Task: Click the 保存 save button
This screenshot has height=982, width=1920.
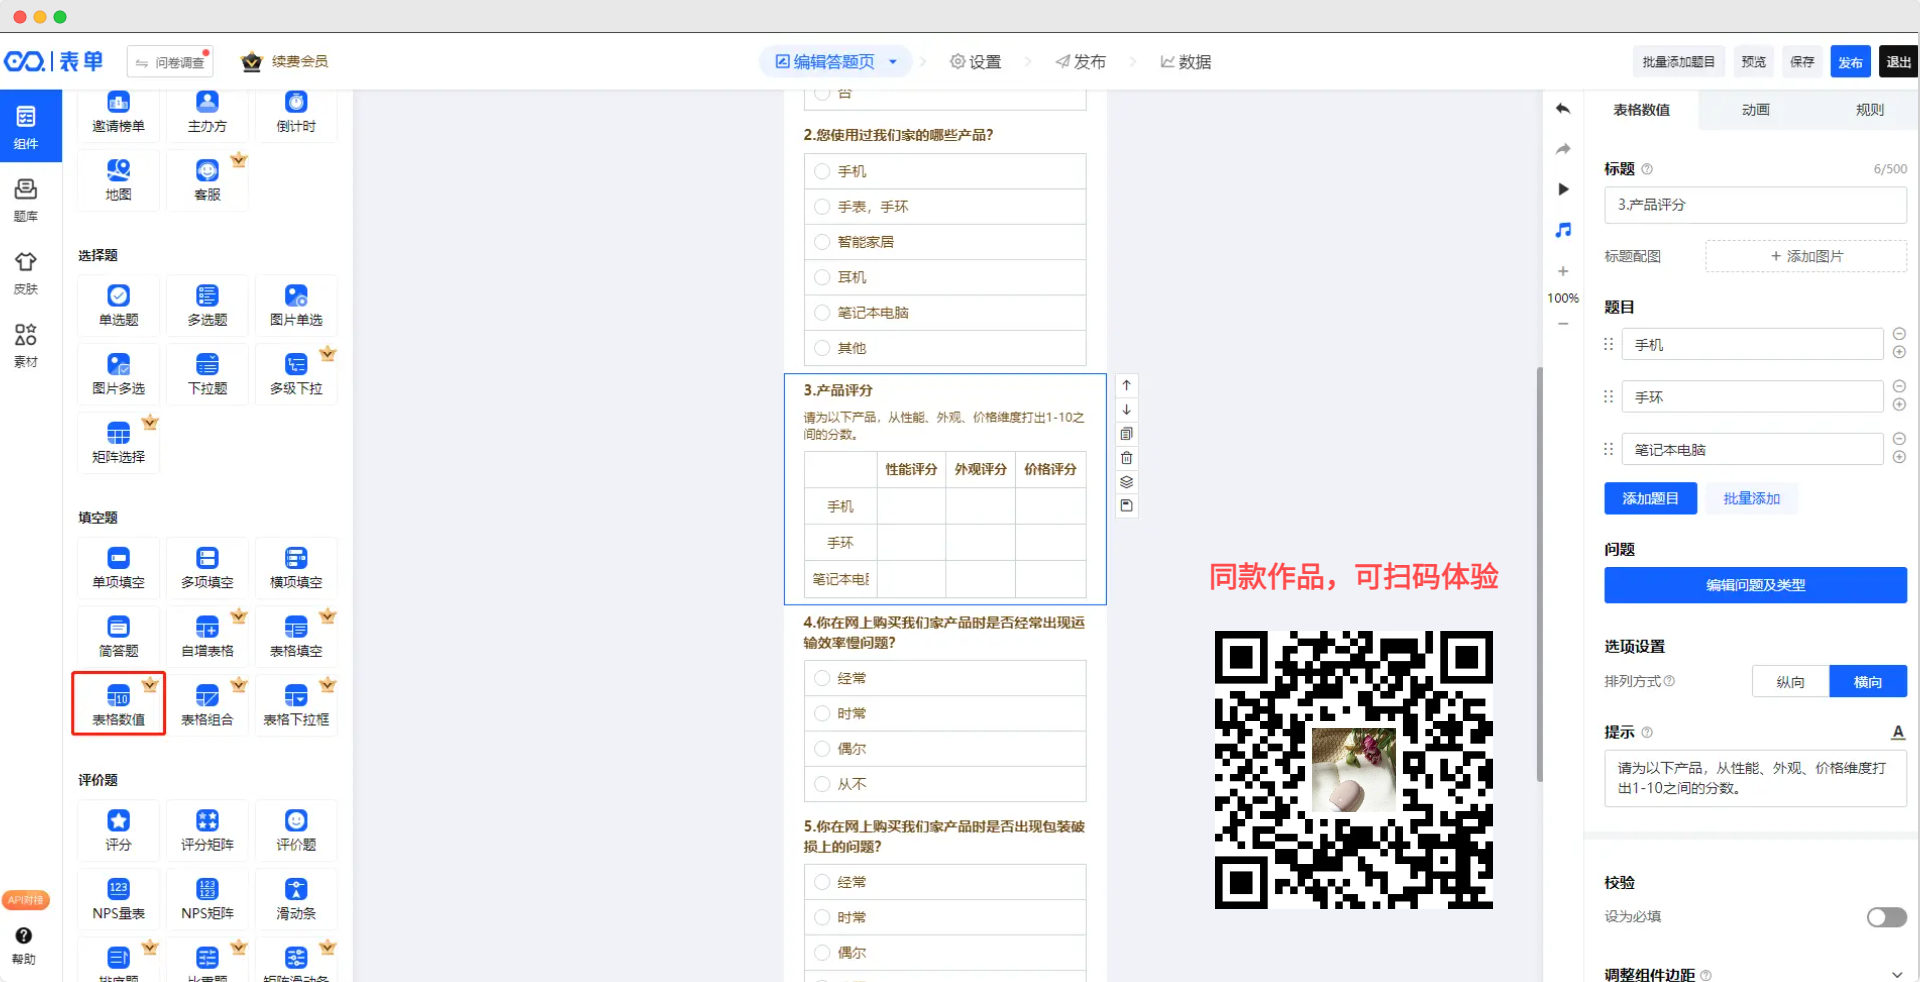Action: click(1802, 61)
